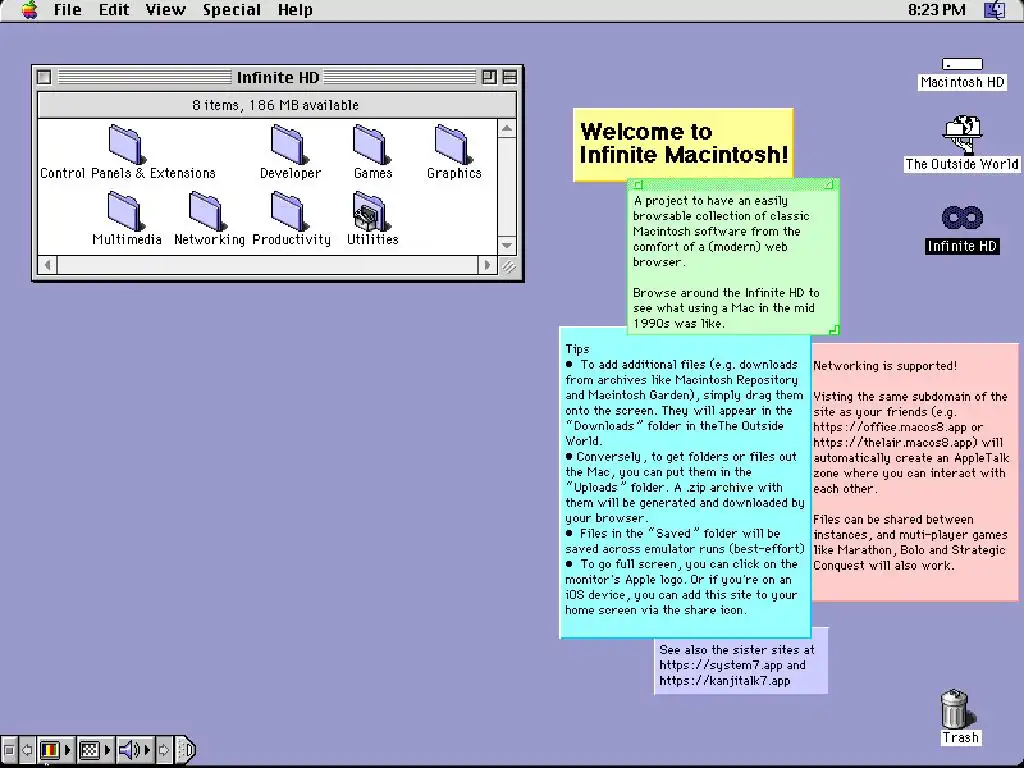The width and height of the screenshot is (1024, 768).
Task: Select the Control Panels & Extensions folder
Action: [127, 152]
